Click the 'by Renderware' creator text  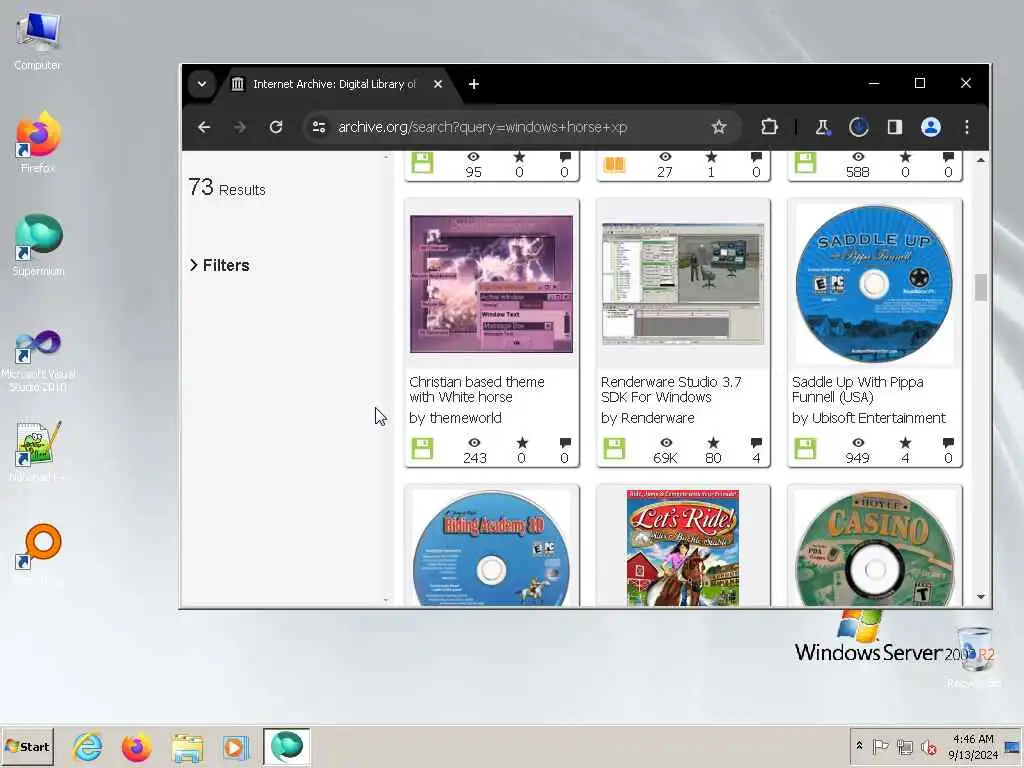[647, 418]
